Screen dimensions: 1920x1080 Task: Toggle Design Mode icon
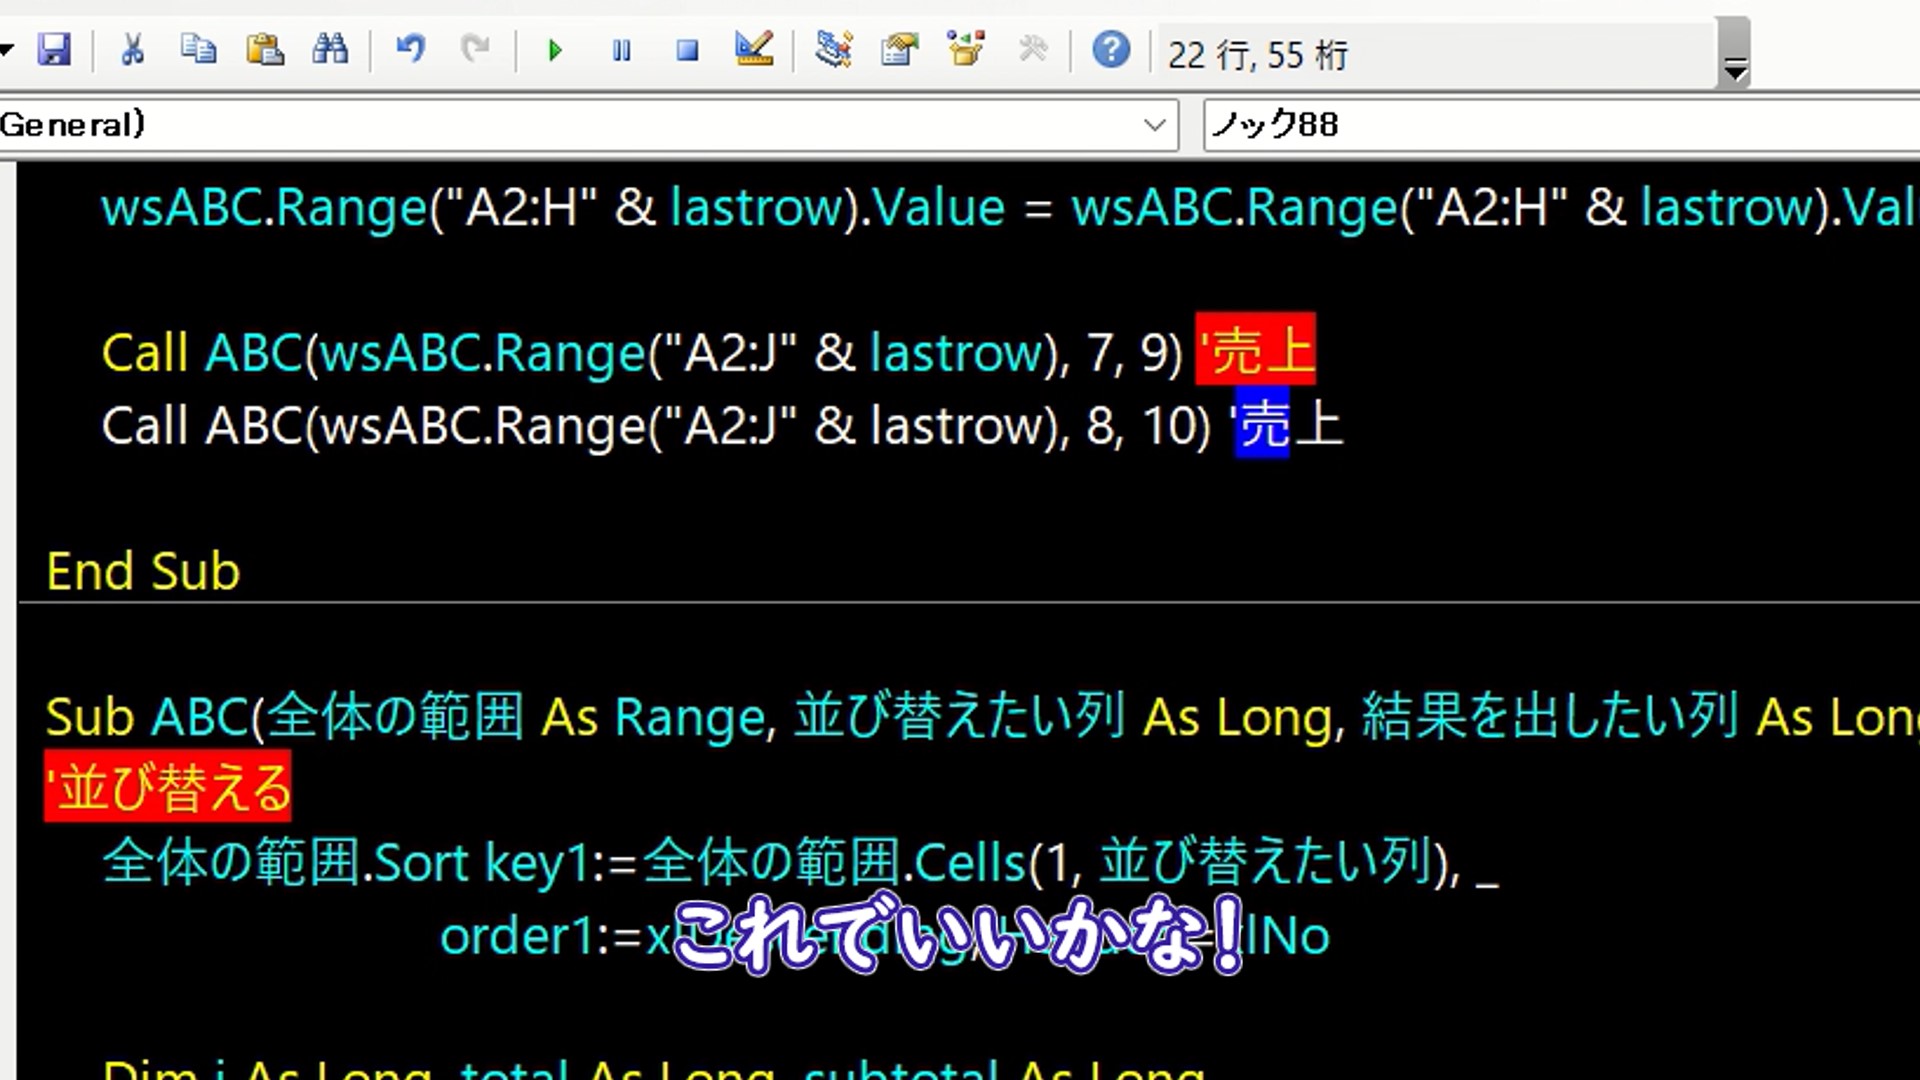(753, 49)
